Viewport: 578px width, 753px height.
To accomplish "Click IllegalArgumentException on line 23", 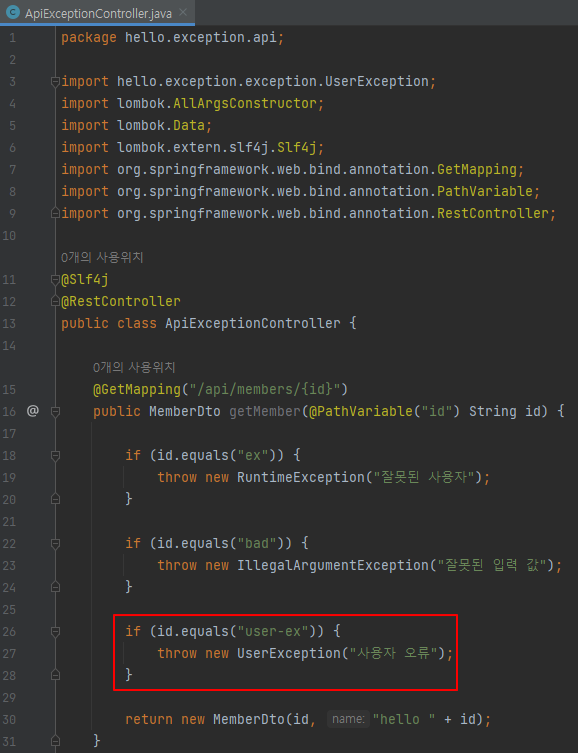I will (333, 565).
